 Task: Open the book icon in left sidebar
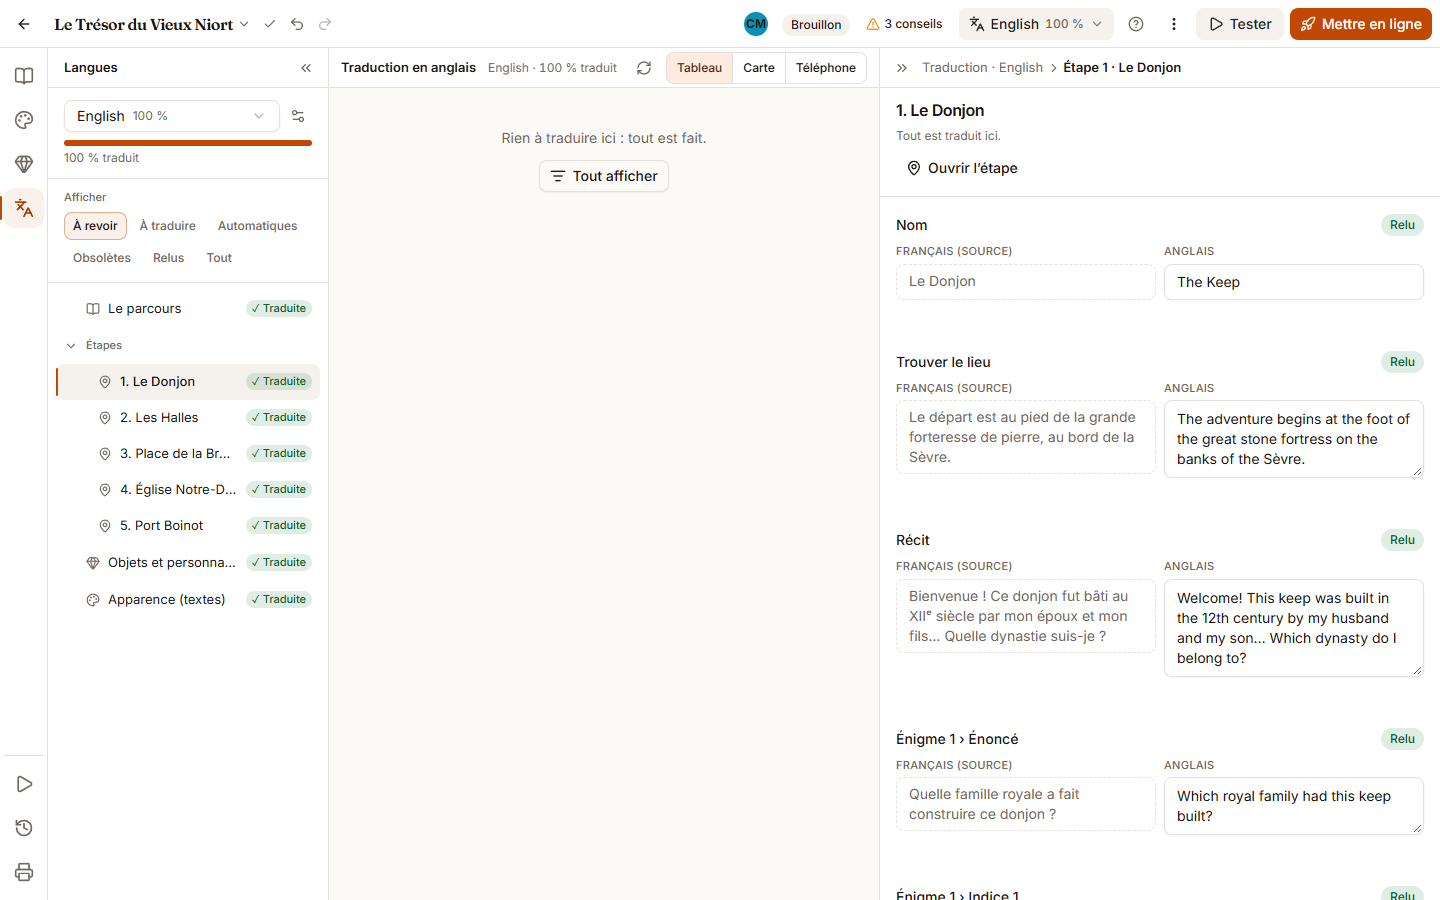[24, 76]
